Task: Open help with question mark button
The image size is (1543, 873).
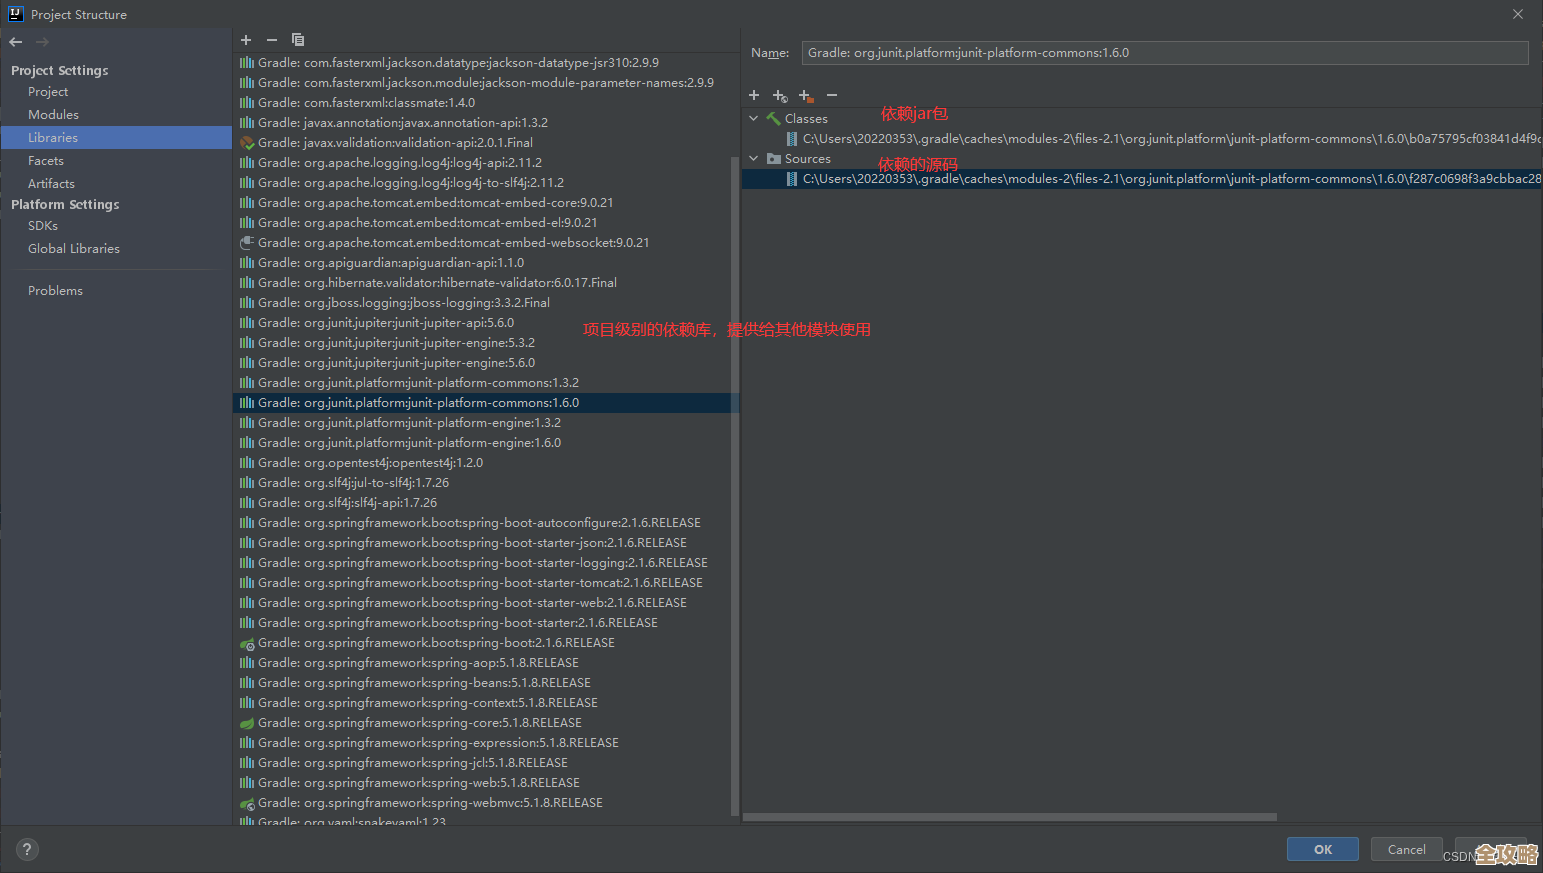Action: click(27, 850)
